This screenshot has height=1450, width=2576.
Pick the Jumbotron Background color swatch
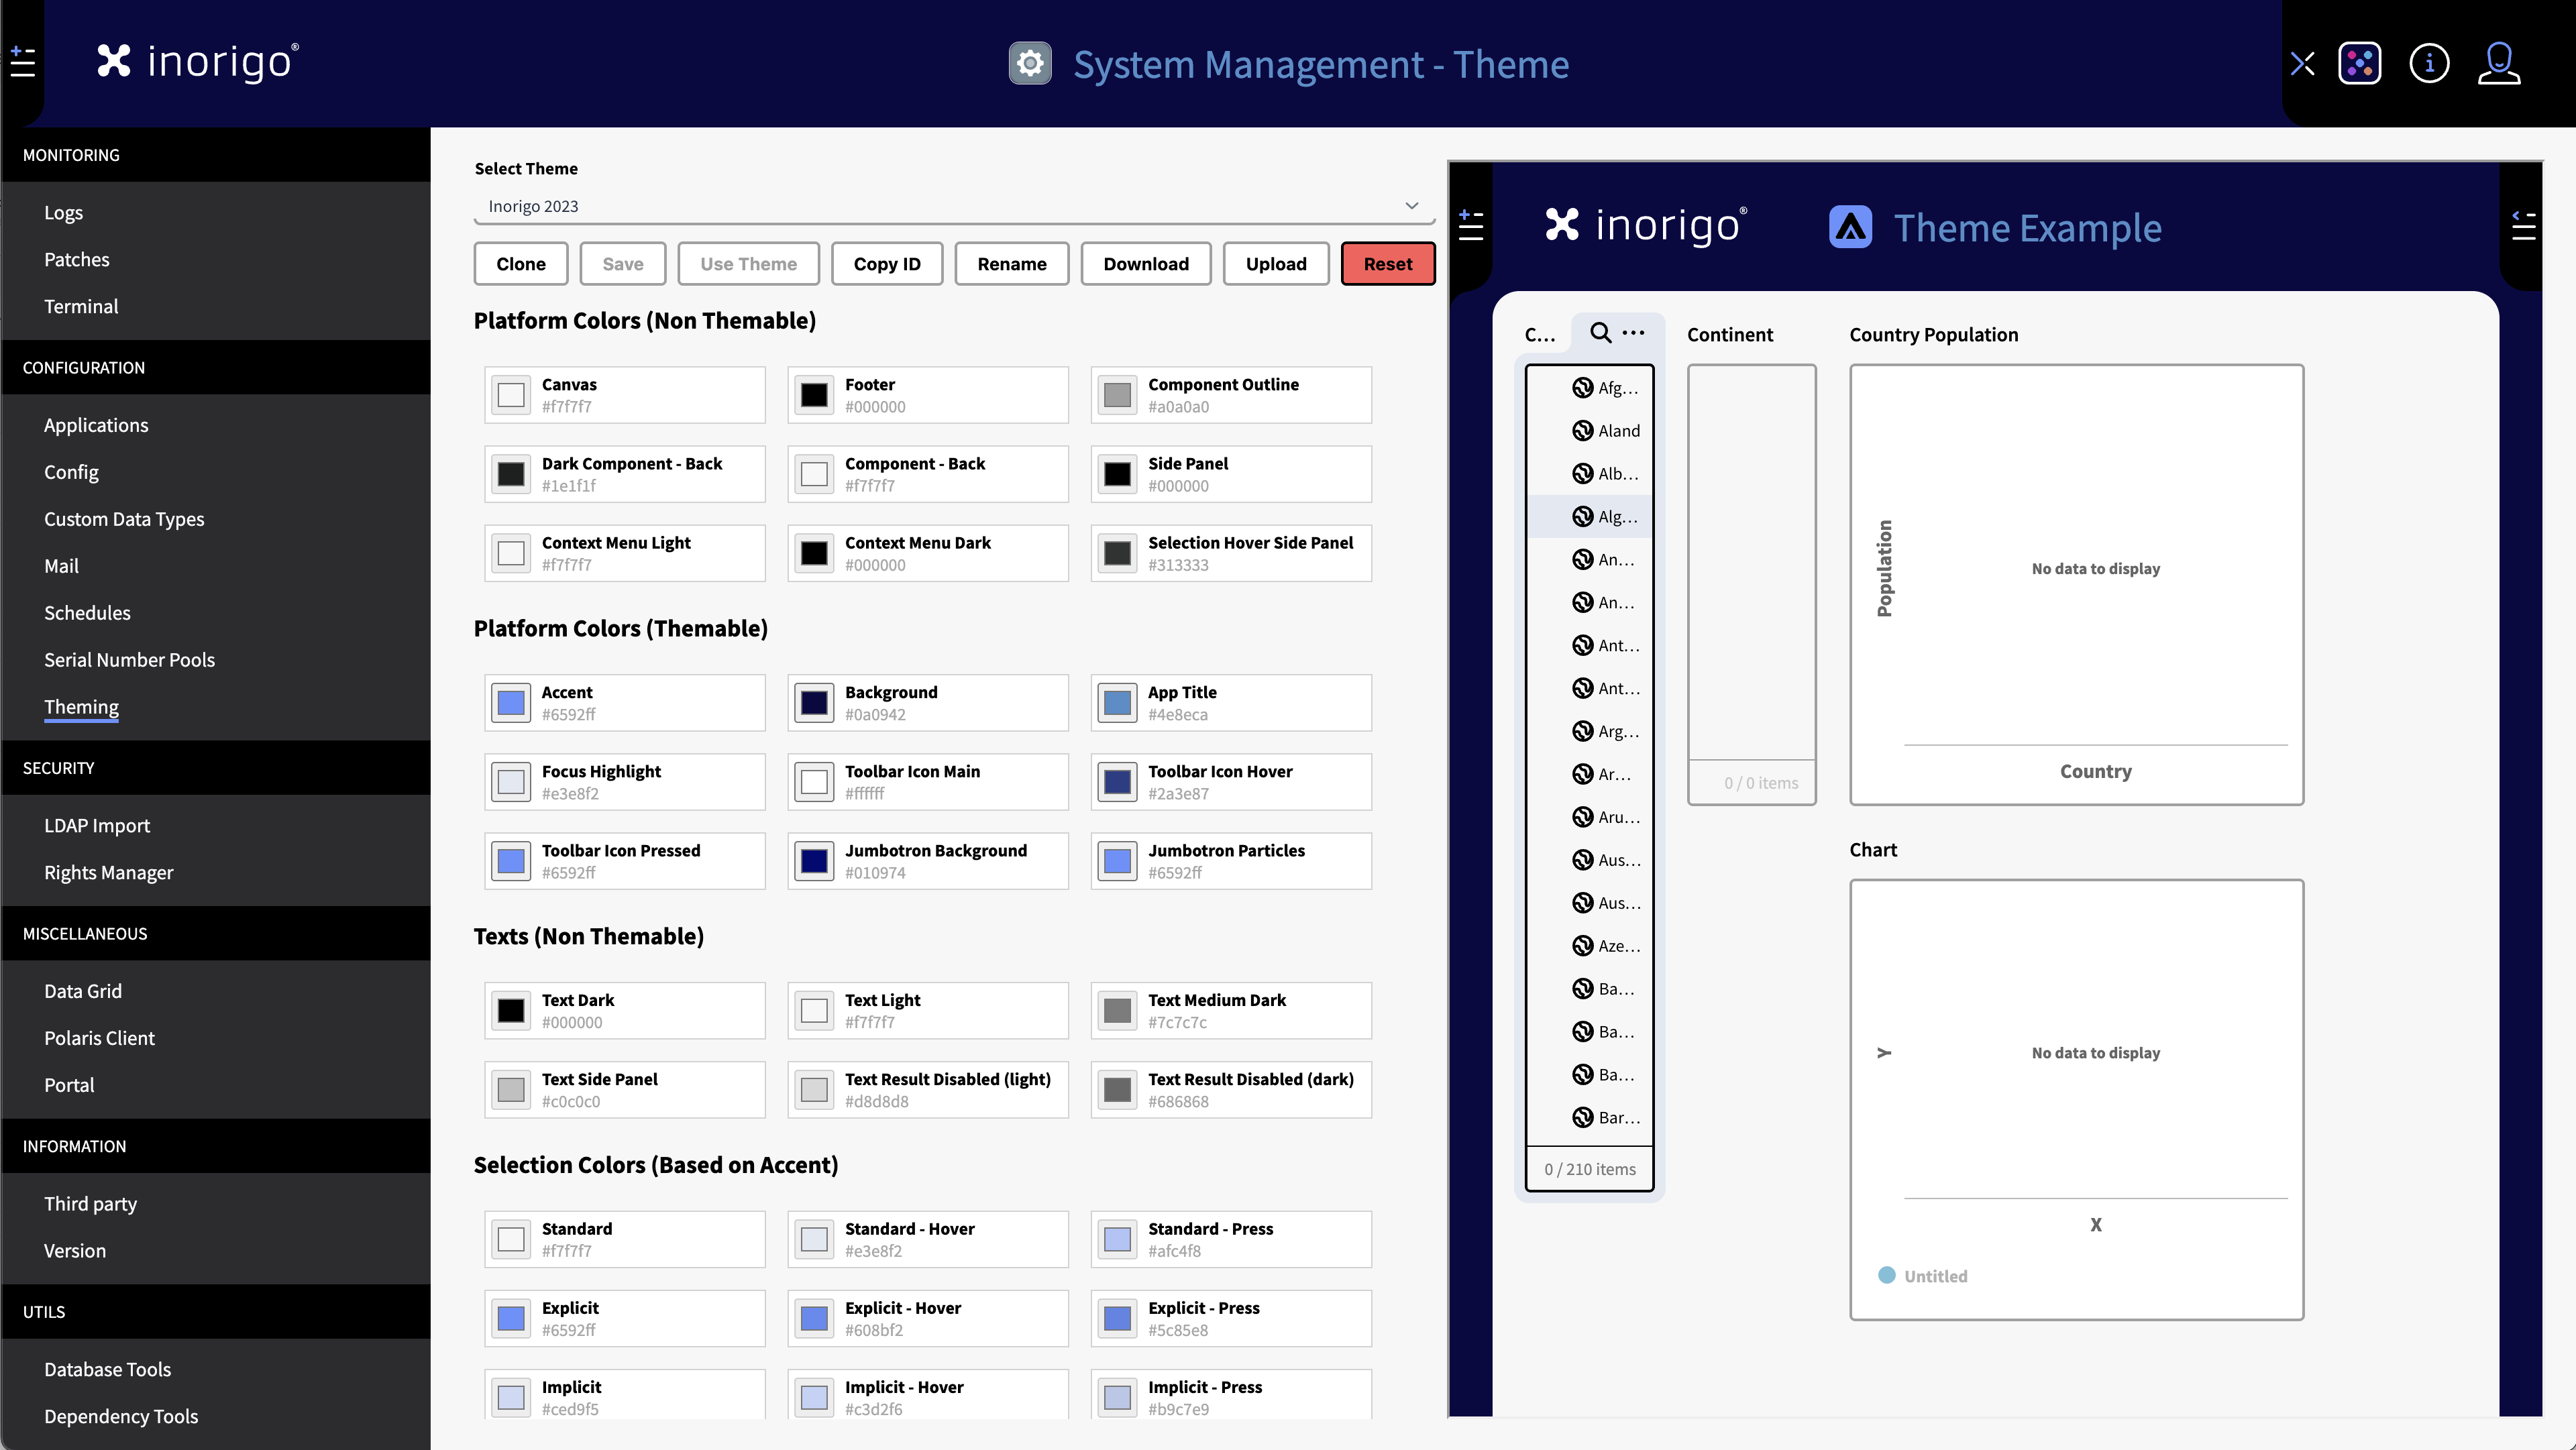(814, 861)
